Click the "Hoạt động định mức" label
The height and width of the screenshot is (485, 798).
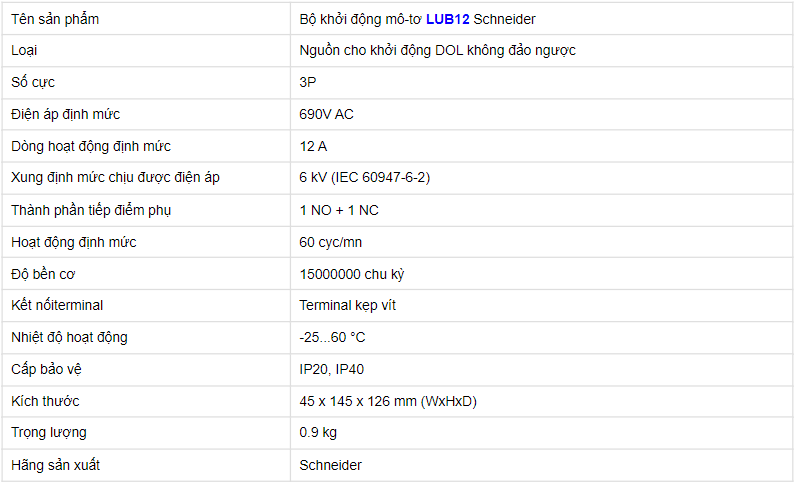(74, 242)
